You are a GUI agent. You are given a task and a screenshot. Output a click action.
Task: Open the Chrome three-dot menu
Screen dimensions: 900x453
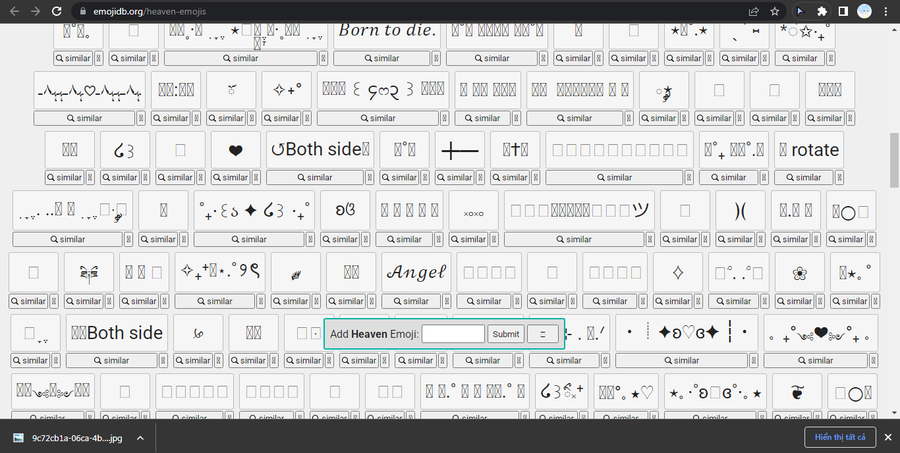pos(886,11)
